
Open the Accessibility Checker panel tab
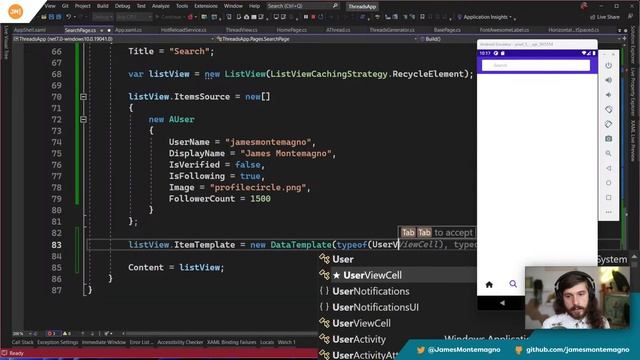click(x=180, y=342)
